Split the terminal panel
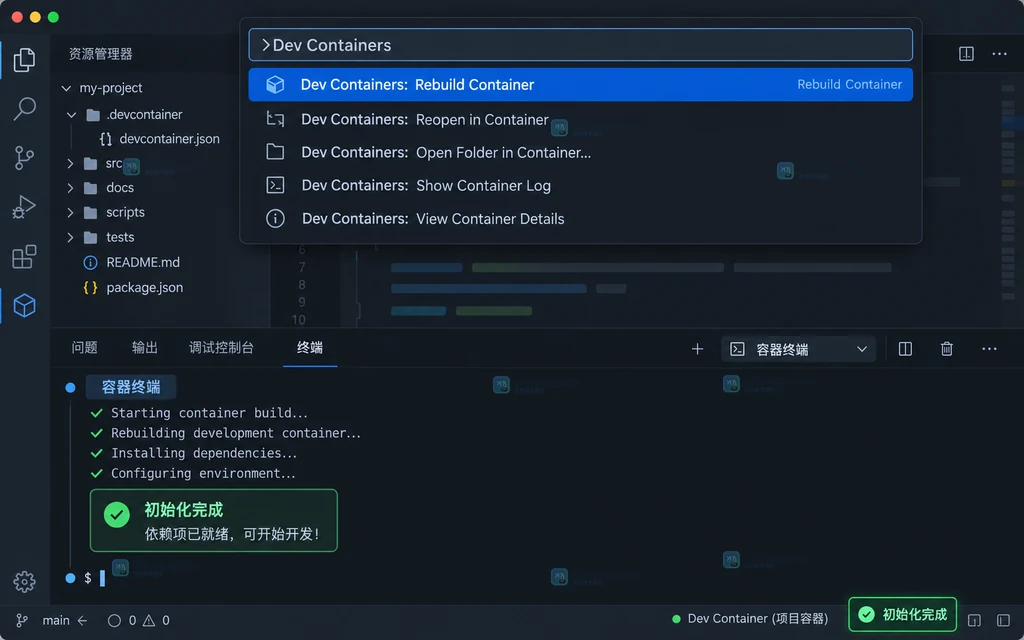Viewport: 1024px width, 640px height. coord(905,349)
